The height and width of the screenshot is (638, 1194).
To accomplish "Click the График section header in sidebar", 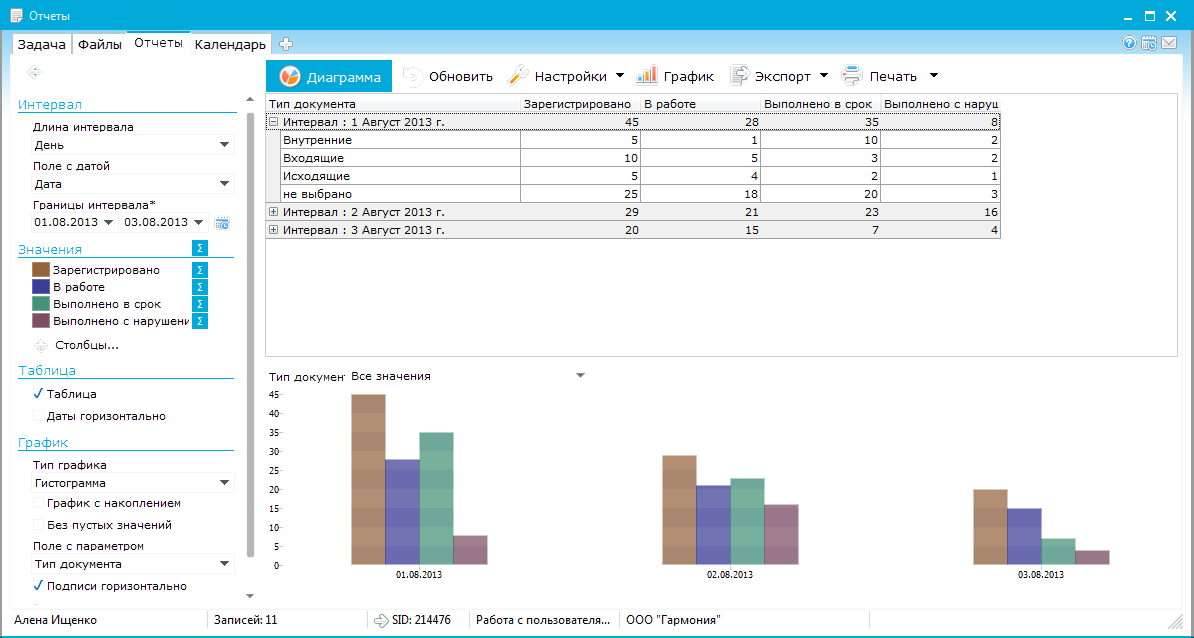I will coord(43,442).
